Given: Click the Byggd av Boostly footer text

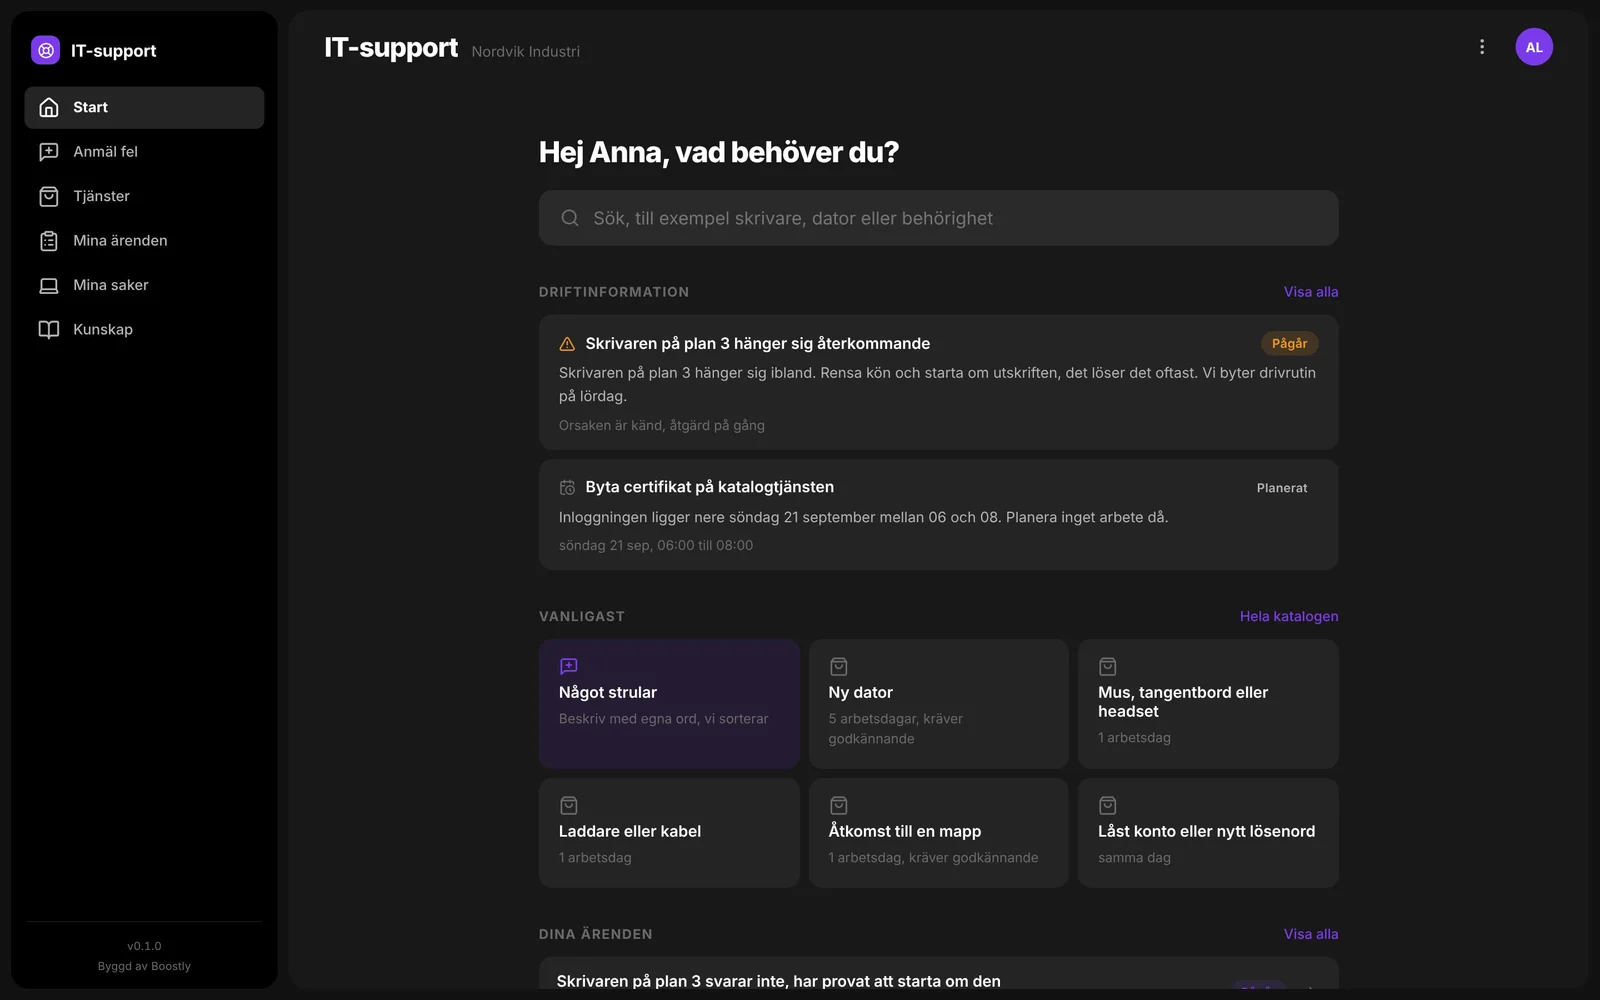Looking at the screenshot, I should (144, 966).
